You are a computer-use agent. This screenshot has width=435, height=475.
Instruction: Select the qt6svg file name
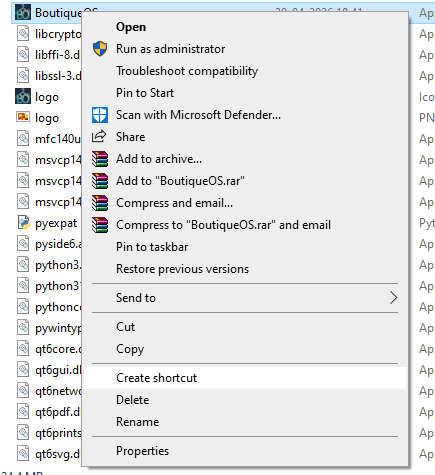(x=58, y=454)
